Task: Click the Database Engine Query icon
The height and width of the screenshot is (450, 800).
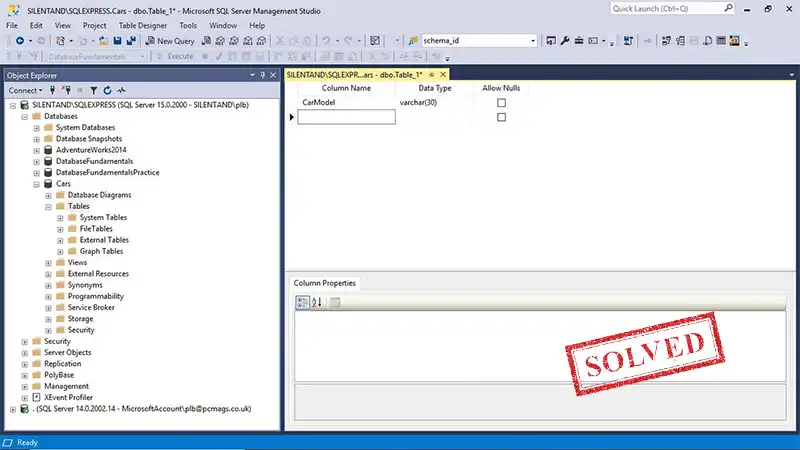Action: coord(206,41)
